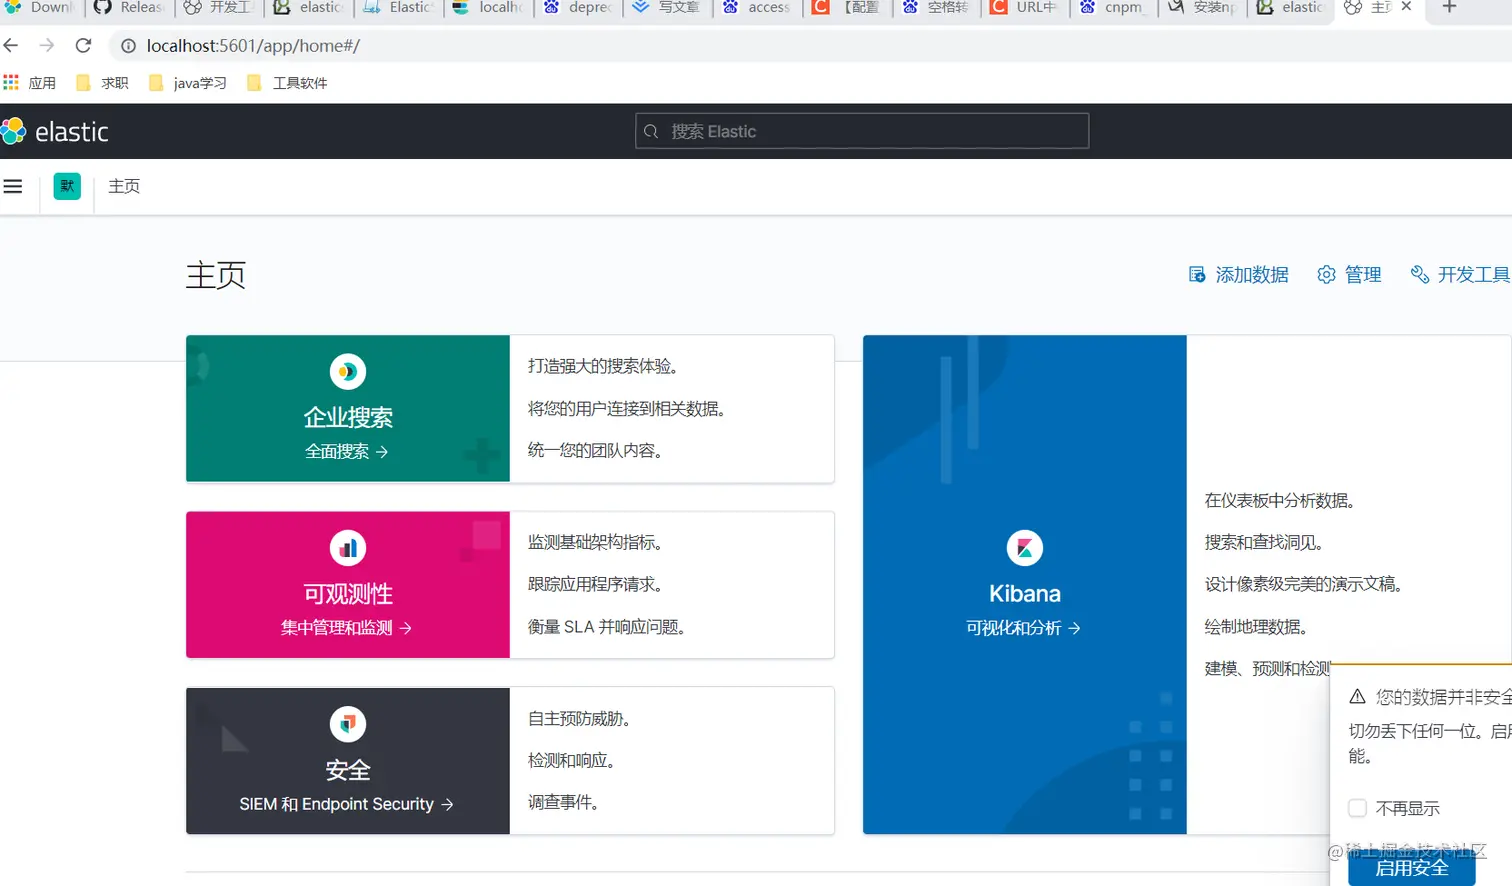The height and width of the screenshot is (886, 1512).
Task: Click the 开发工具 wrench icon
Action: tap(1420, 275)
